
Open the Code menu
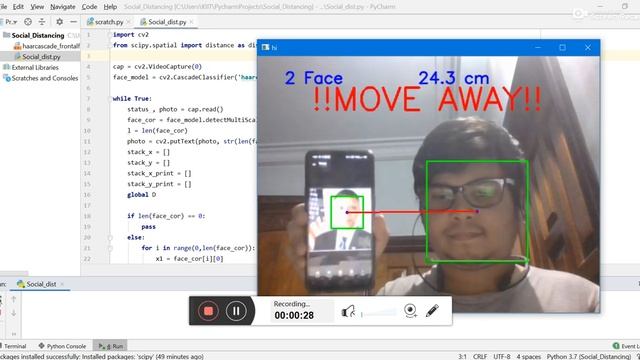(x=89, y=7)
